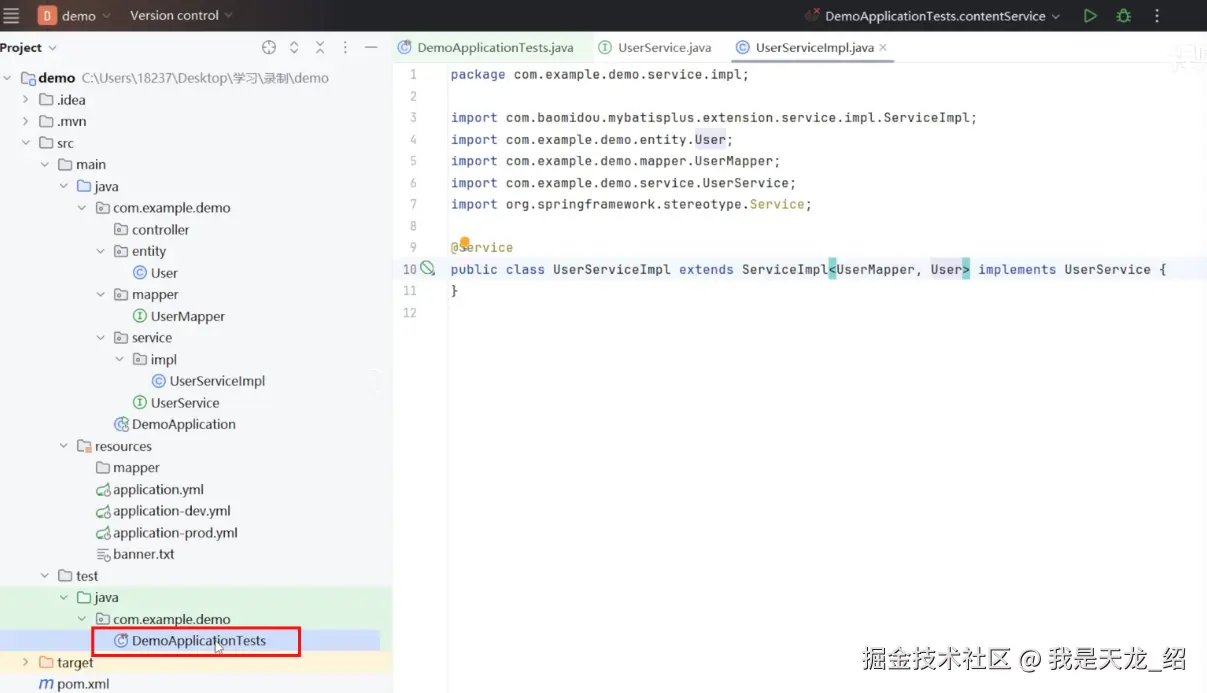Select com.example.demo package under test java
This screenshot has height=693, width=1207.
pos(171,619)
